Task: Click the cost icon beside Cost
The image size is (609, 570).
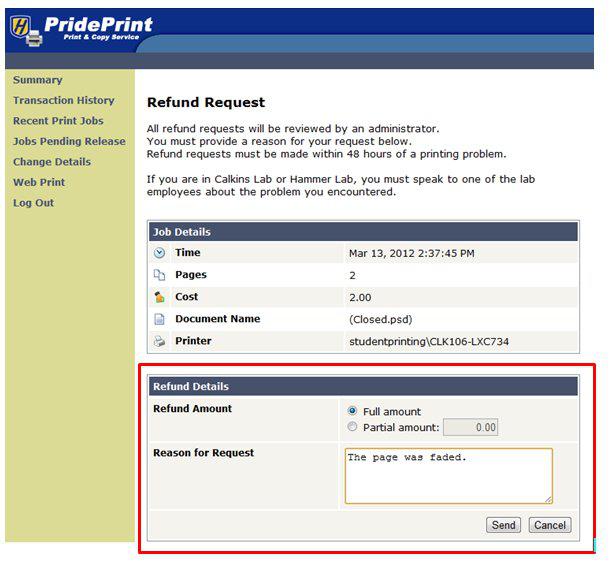Action: (159, 297)
